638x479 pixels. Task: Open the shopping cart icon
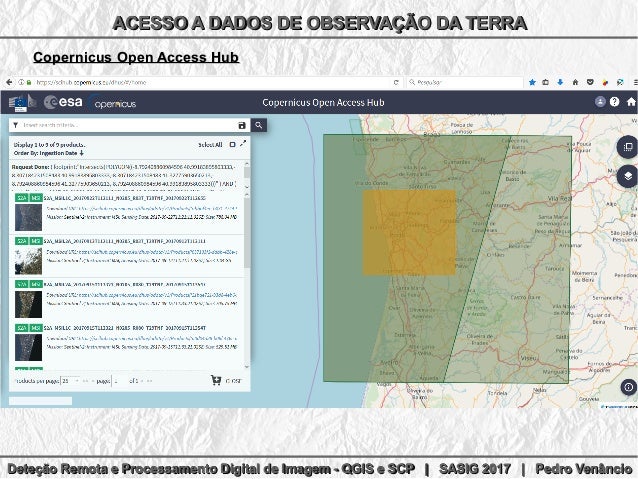pos(216,380)
